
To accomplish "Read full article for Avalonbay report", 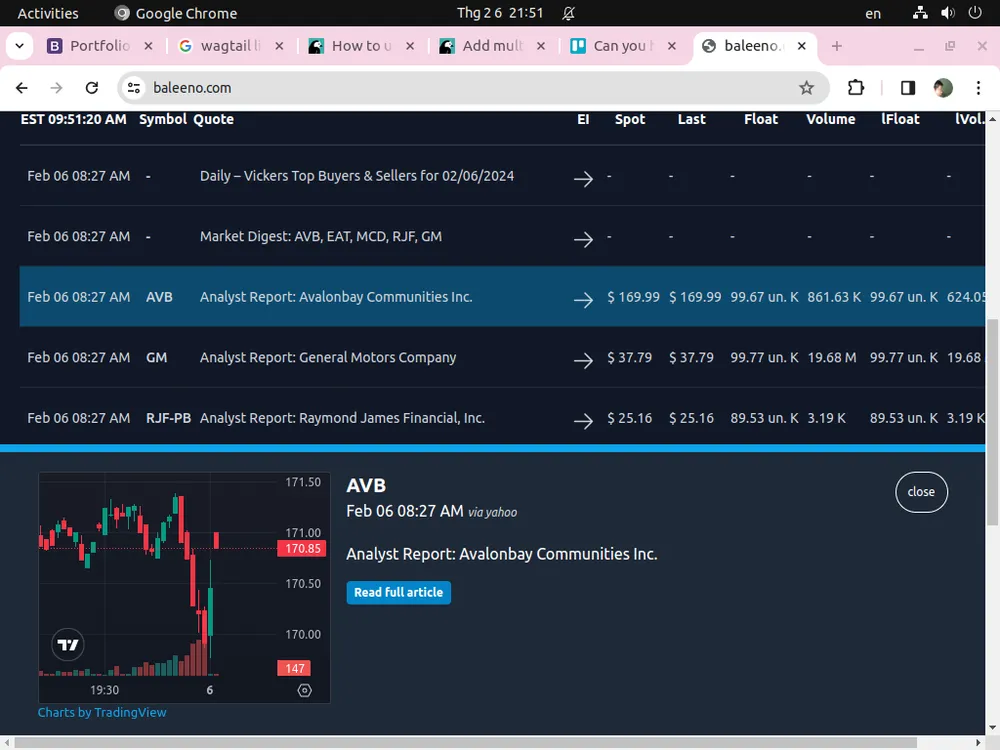I will point(399,592).
